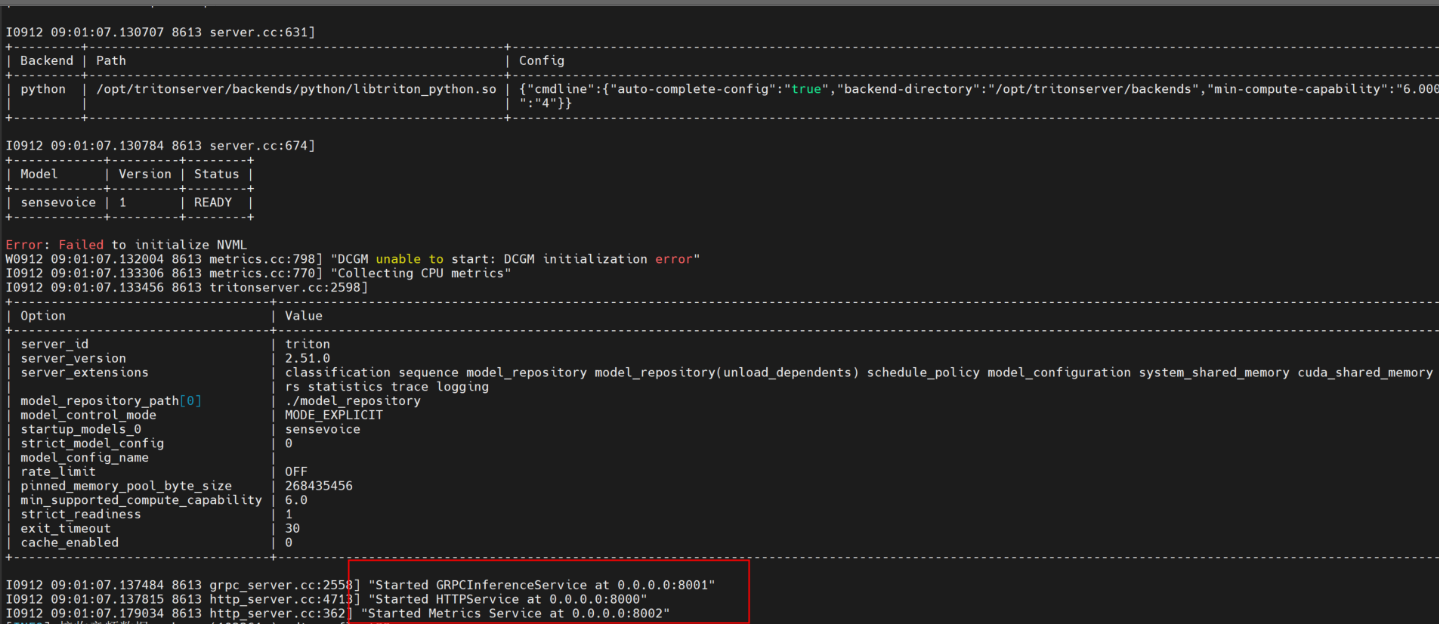Click the 'Started HTTPService at 0.0.0.0:8000' message
This screenshot has height=624, width=1439.
pos(508,598)
